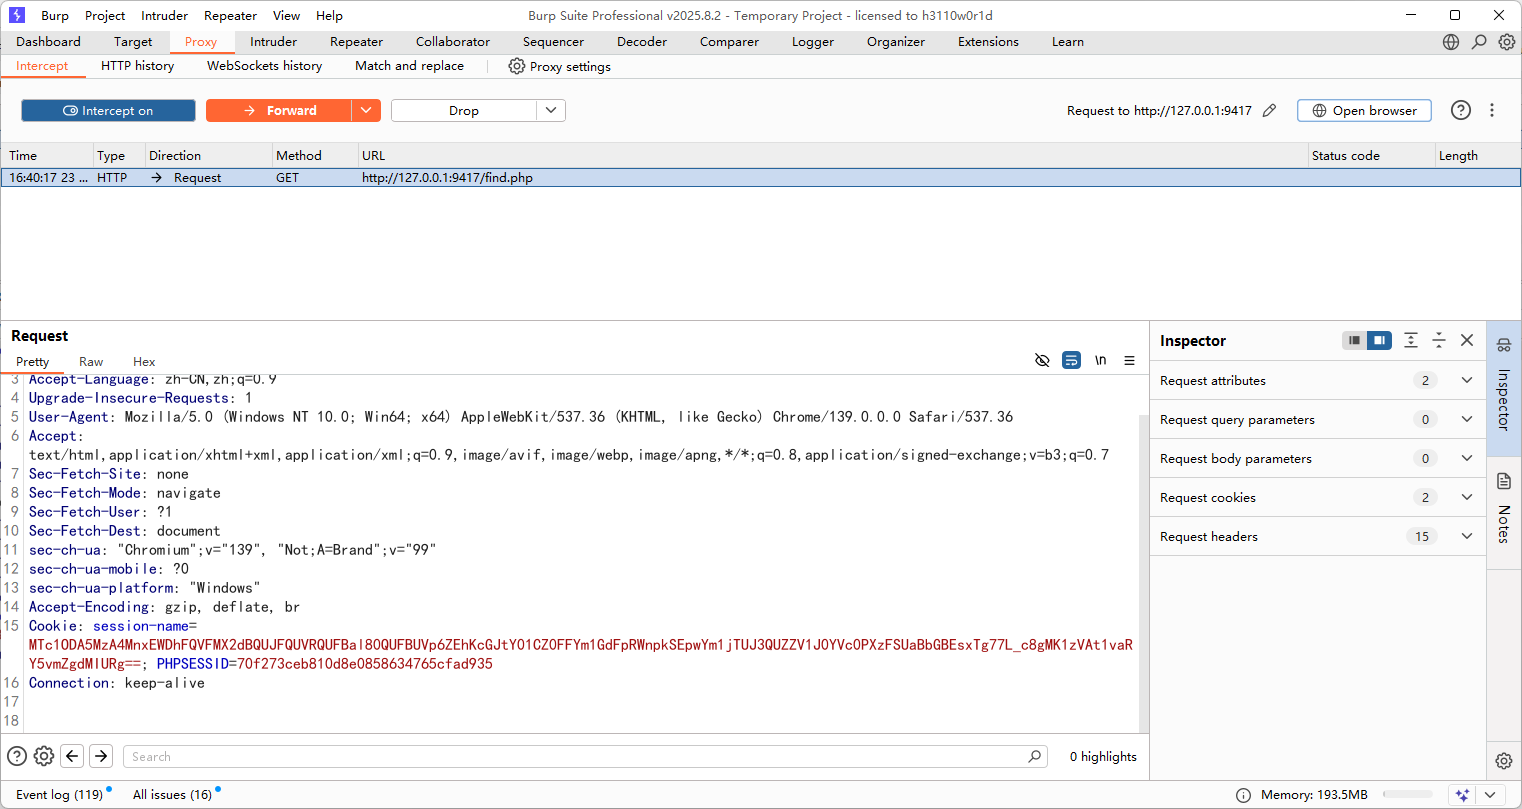Toggle hidden non-printable characters display (\n)
Image resolution: width=1522 pixels, height=809 pixels.
pos(1100,361)
